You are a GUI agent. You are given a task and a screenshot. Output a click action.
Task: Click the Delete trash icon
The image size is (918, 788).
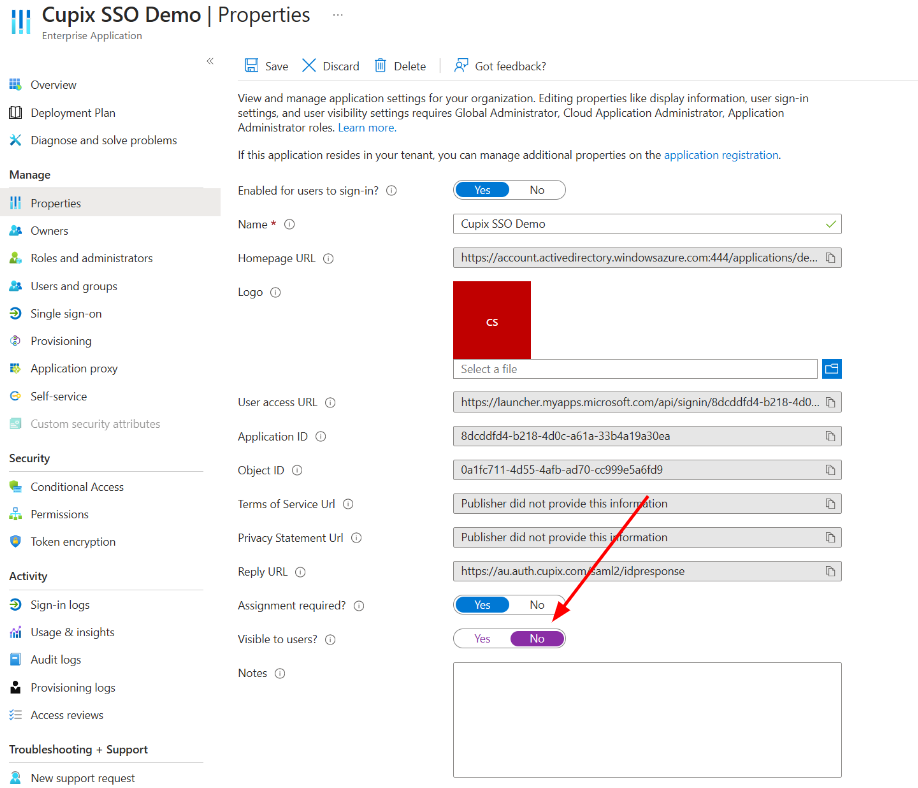(x=380, y=66)
